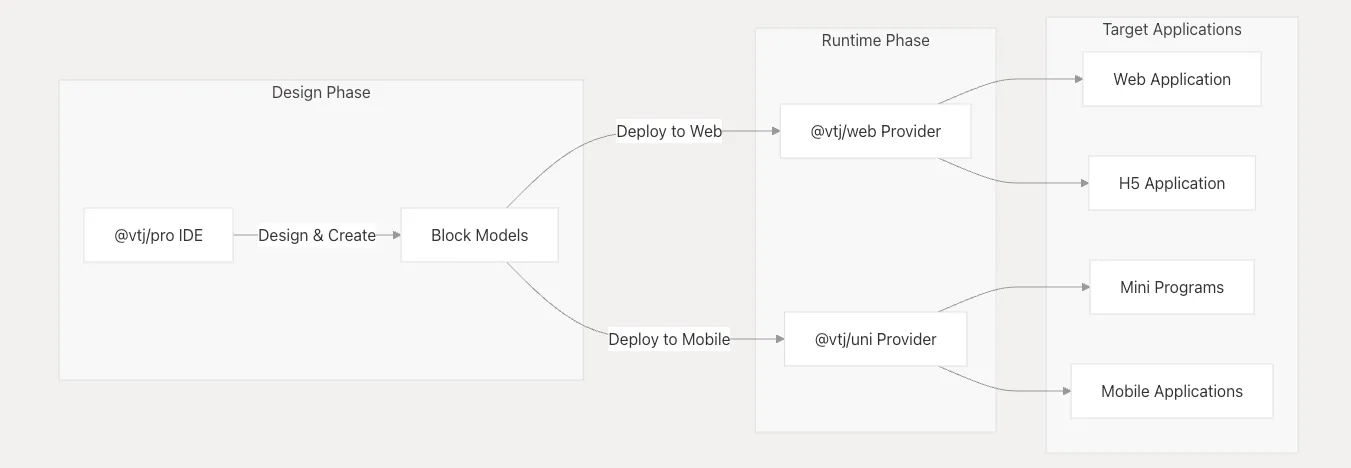Click the Mini Programs node
Viewport: 1351px width, 468px height.
pyautogui.click(x=1171, y=287)
